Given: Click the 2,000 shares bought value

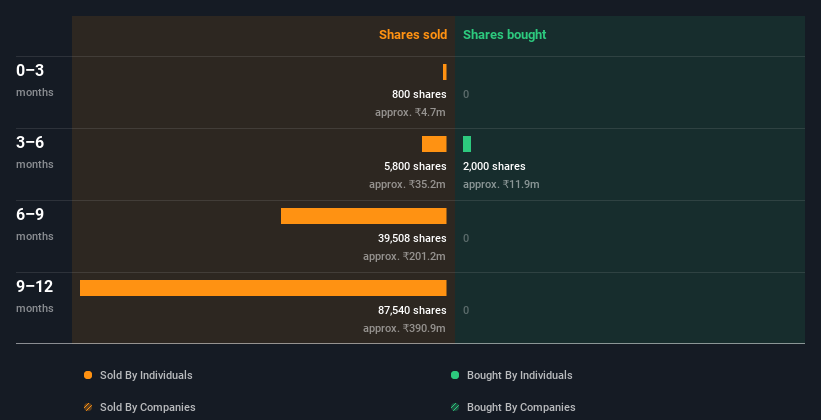Looking at the screenshot, I should pyautogui.click(x=494, y=167).
